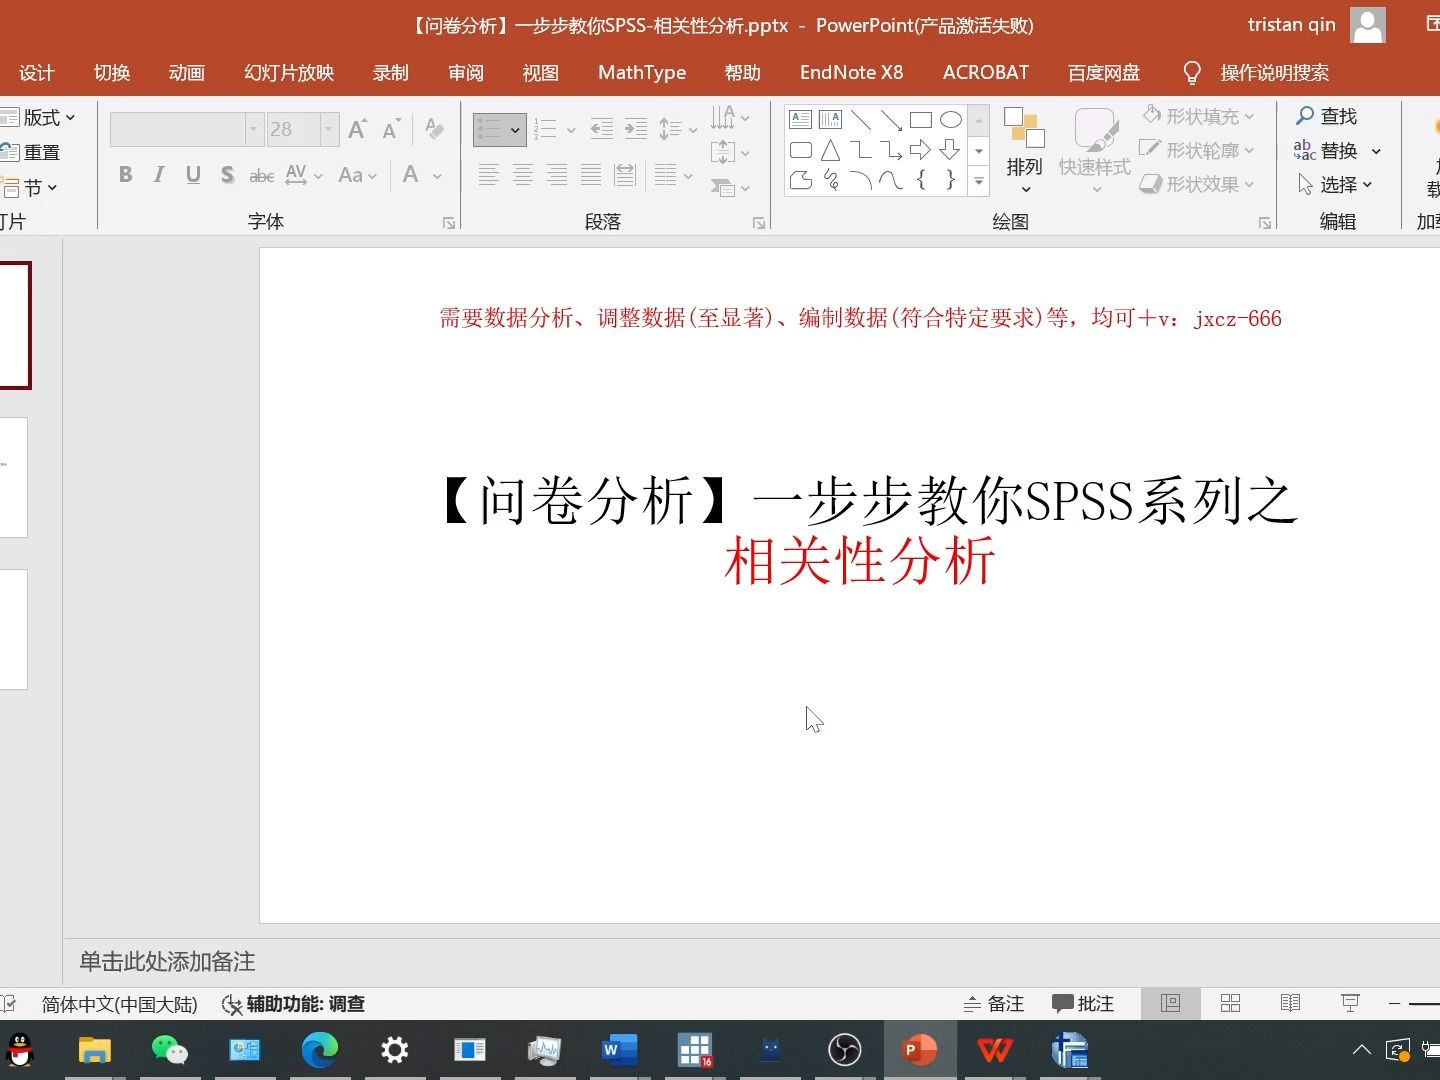Click the 批注 comments button
The height and width of the screenshot is (1080, 1440).
tap(1083, 1003)
